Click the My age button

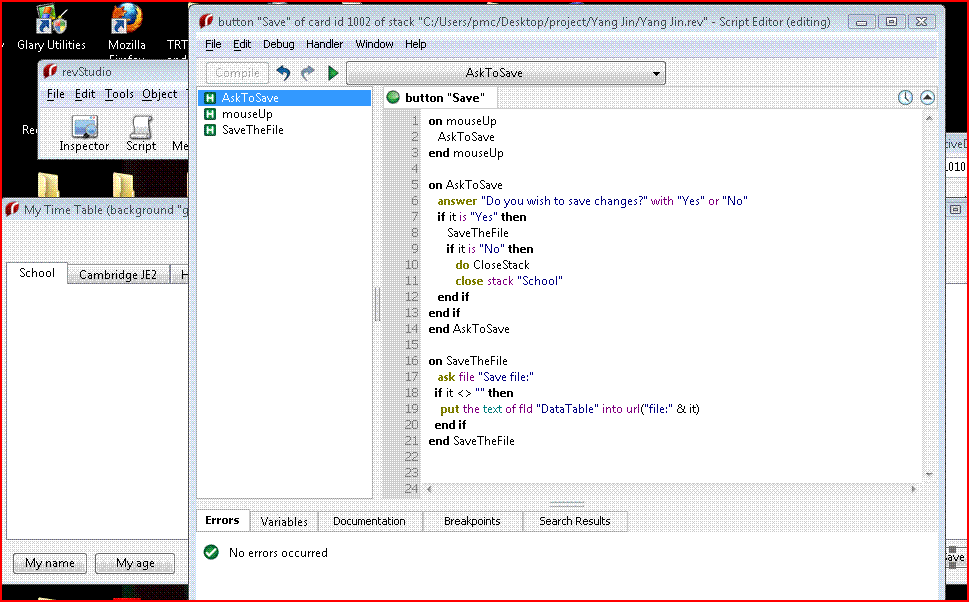click(135, 563)
